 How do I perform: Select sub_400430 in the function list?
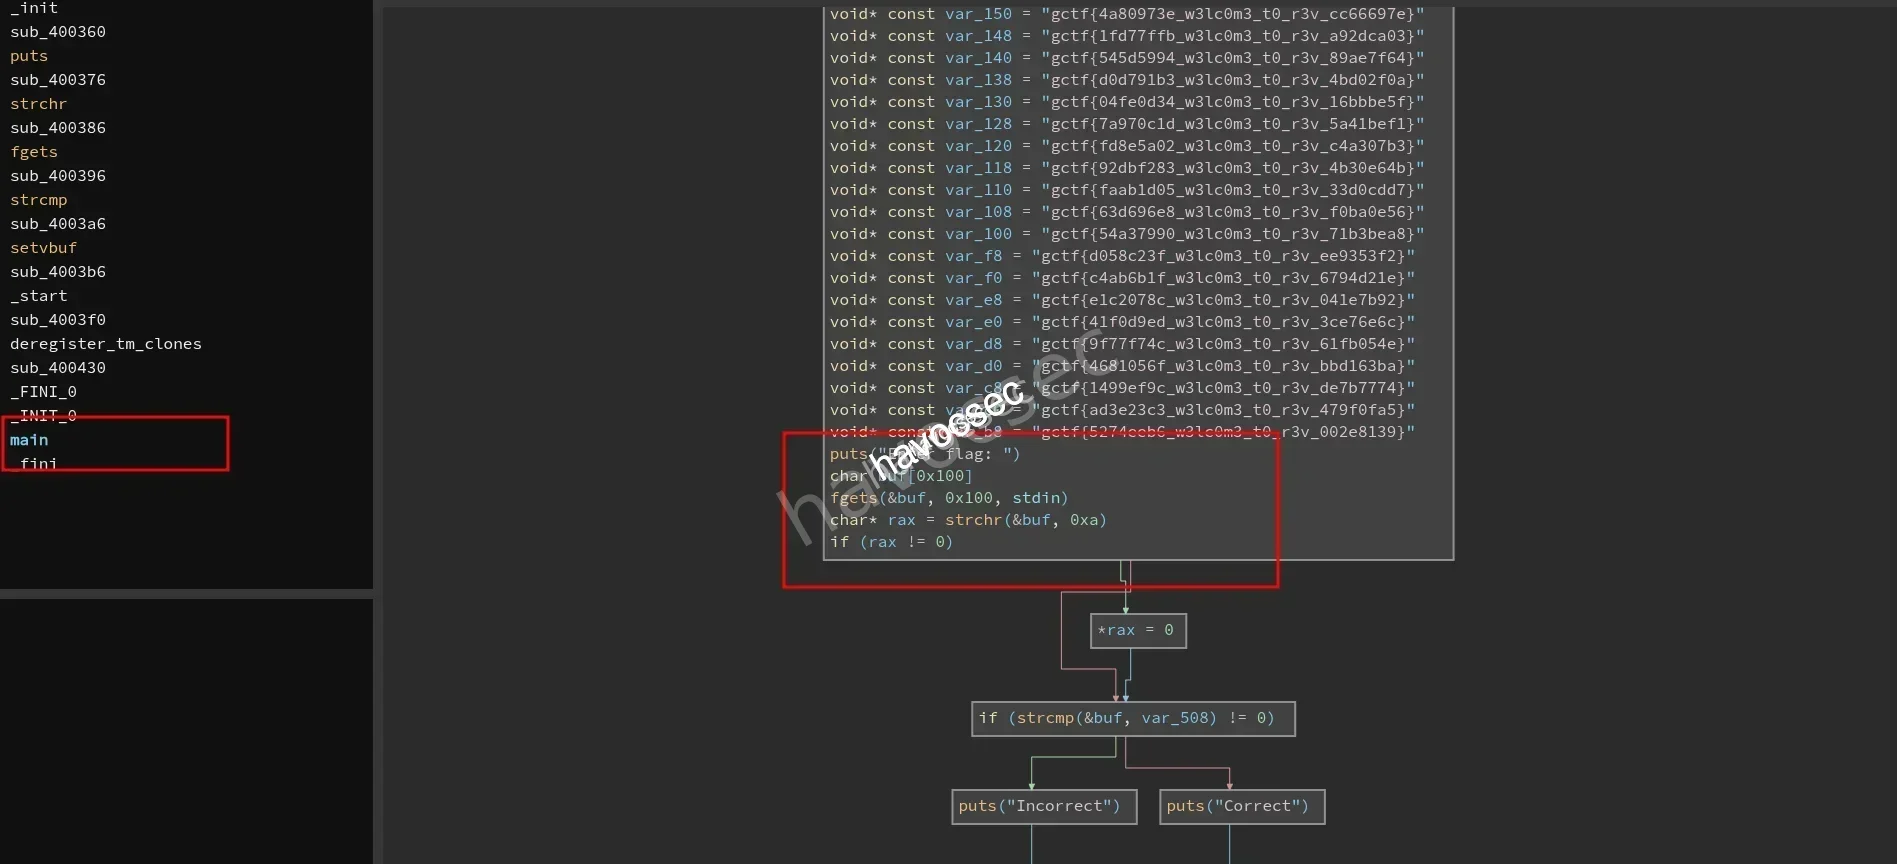click(x=57, y=368)
